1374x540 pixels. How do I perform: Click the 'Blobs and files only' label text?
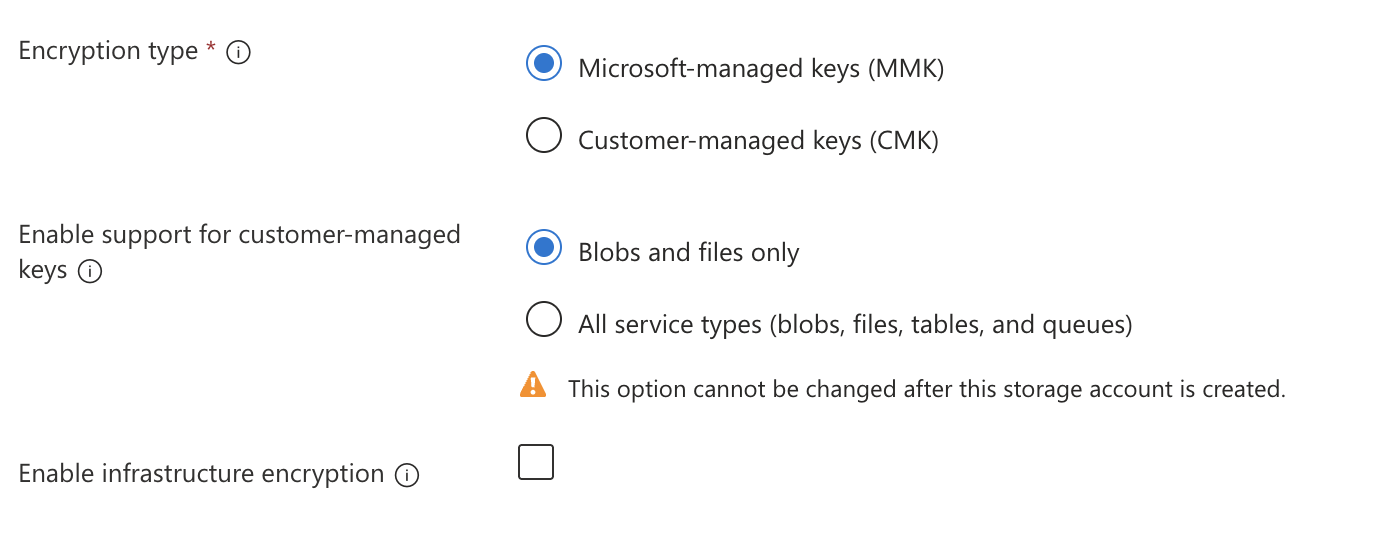pyautogui.click(x=689, y=252)
